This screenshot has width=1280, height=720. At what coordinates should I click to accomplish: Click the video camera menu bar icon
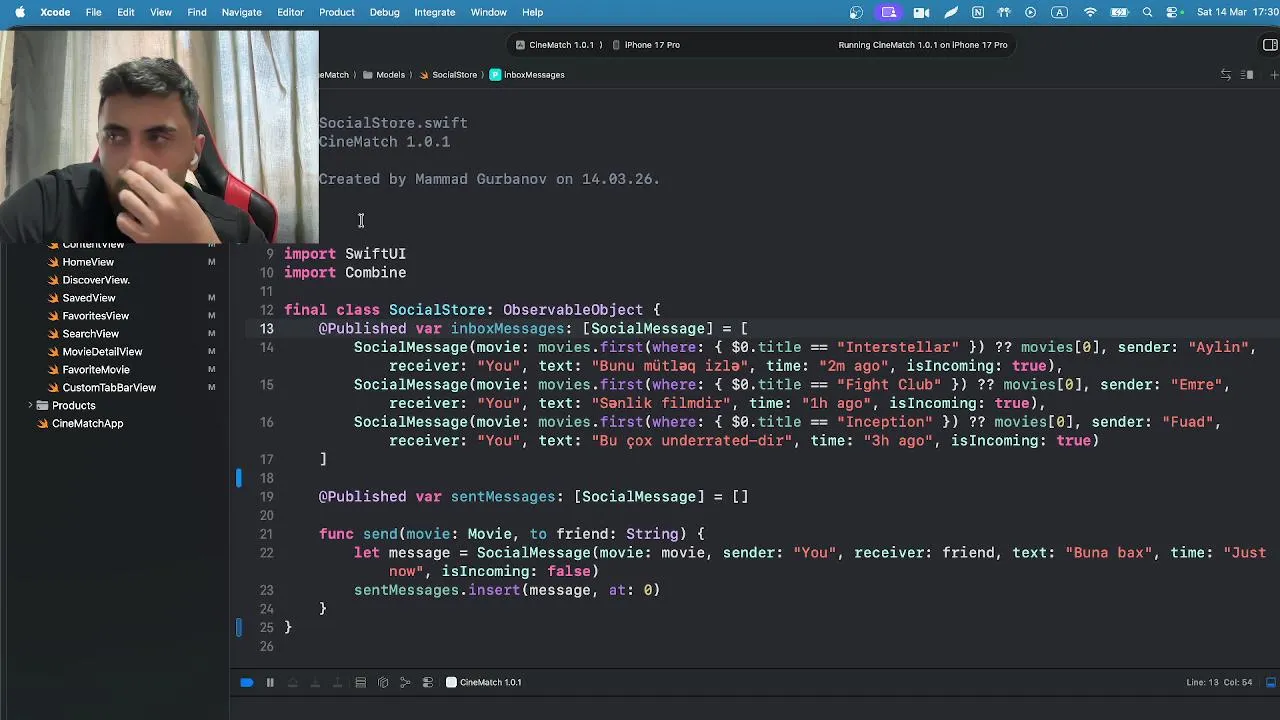pyautogui.click(x=921, y=12)
